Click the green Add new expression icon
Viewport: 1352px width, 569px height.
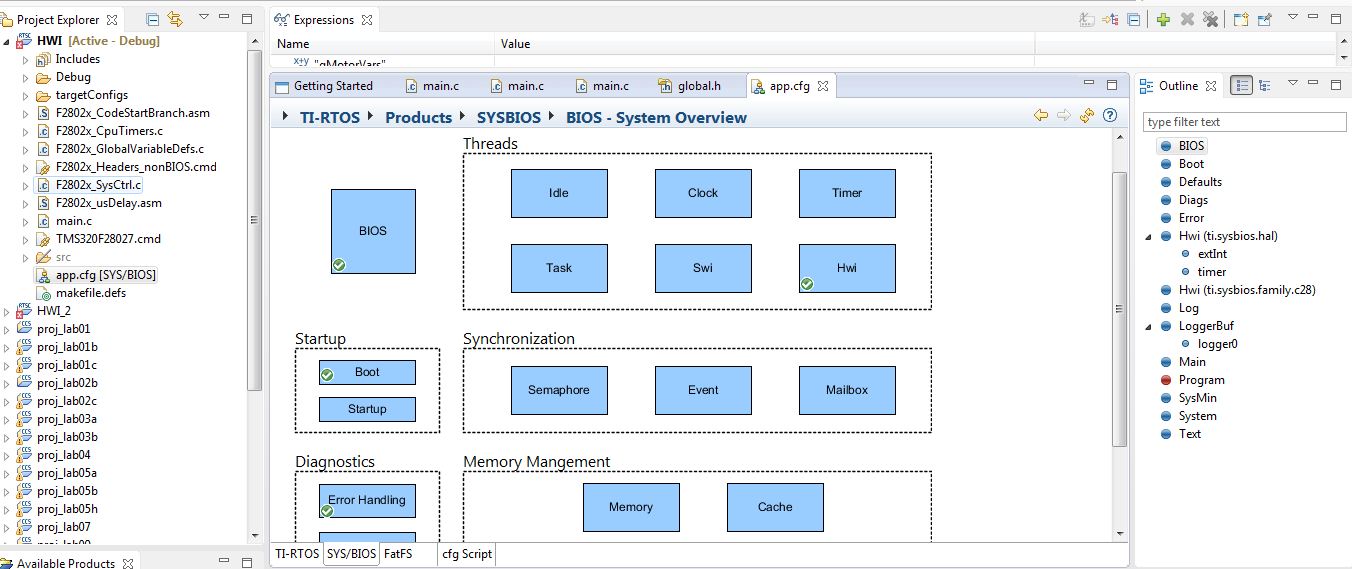1163,19
